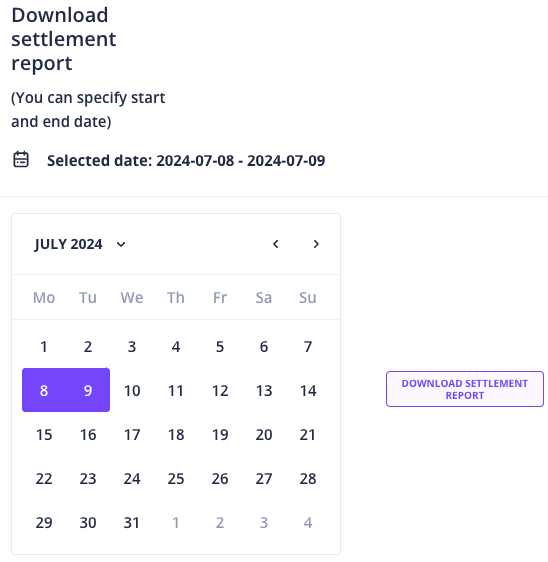
Task: Select July 8 in the calendar
Action: [44, 390]
